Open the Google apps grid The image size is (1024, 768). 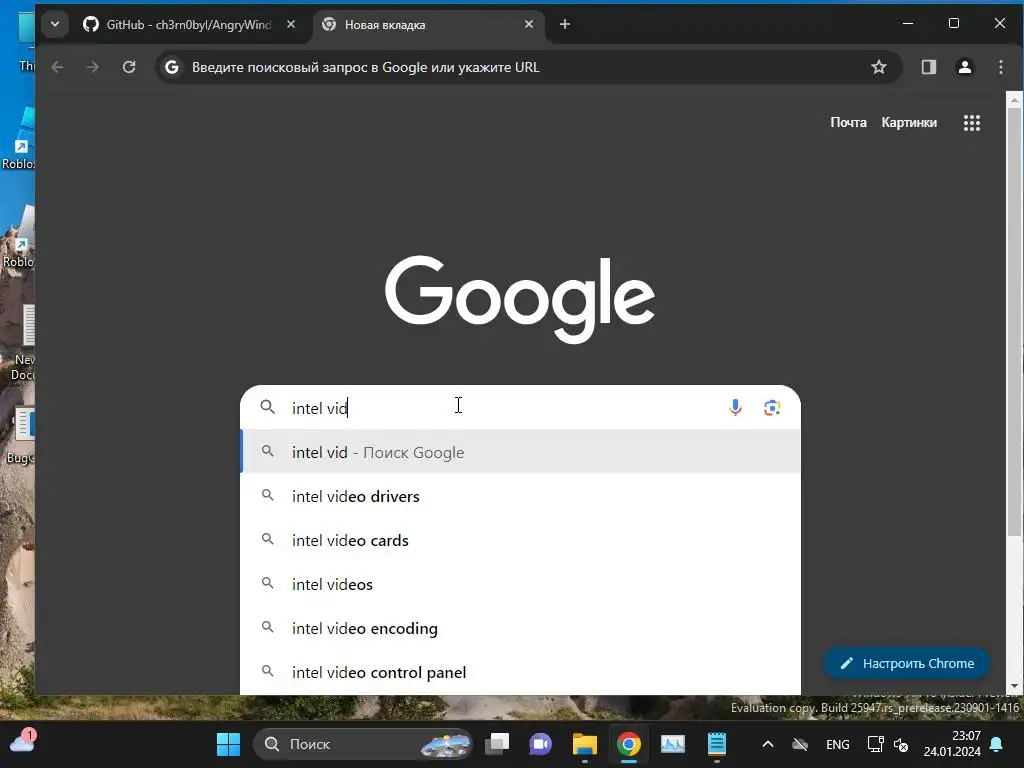coord(972,123)
